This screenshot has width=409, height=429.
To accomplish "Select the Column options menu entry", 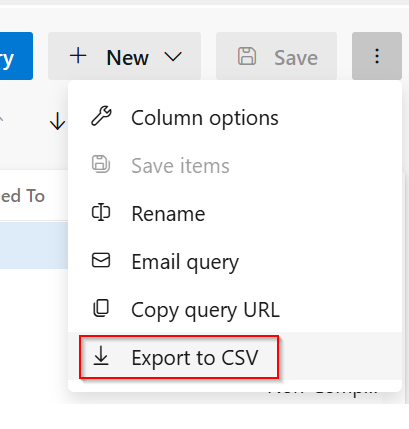I will point(235,118).
